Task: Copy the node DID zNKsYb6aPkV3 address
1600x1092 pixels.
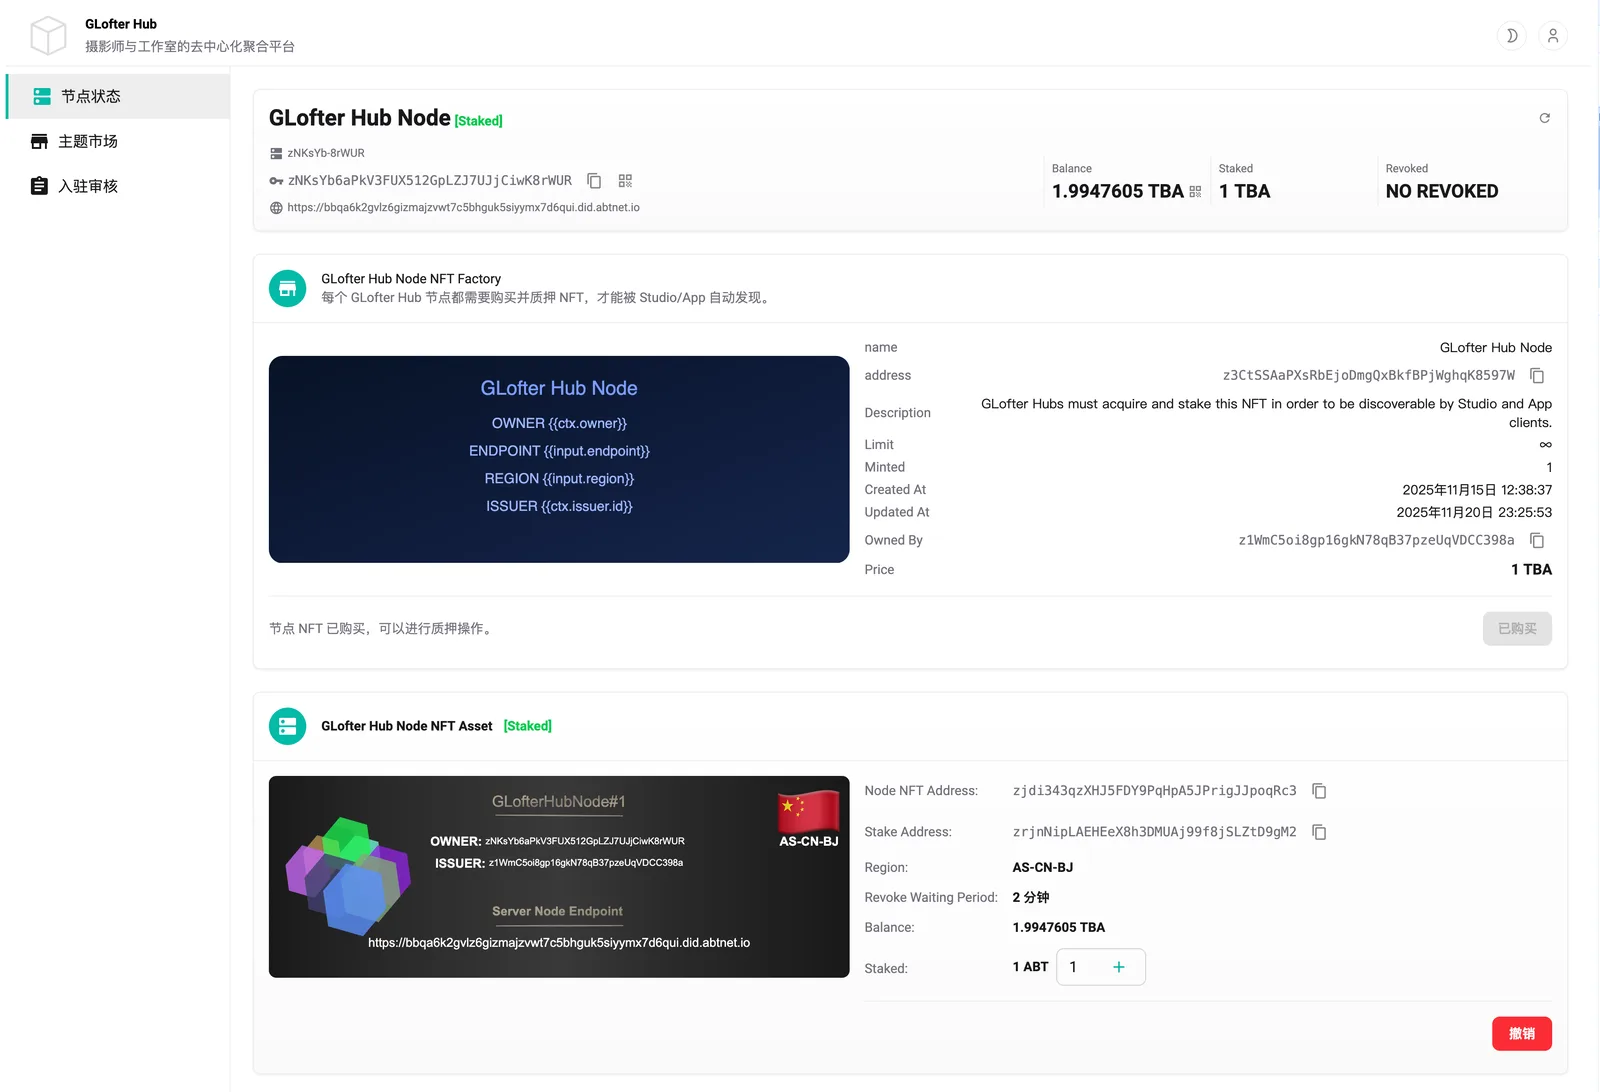Action: click(x=594, y=181)
